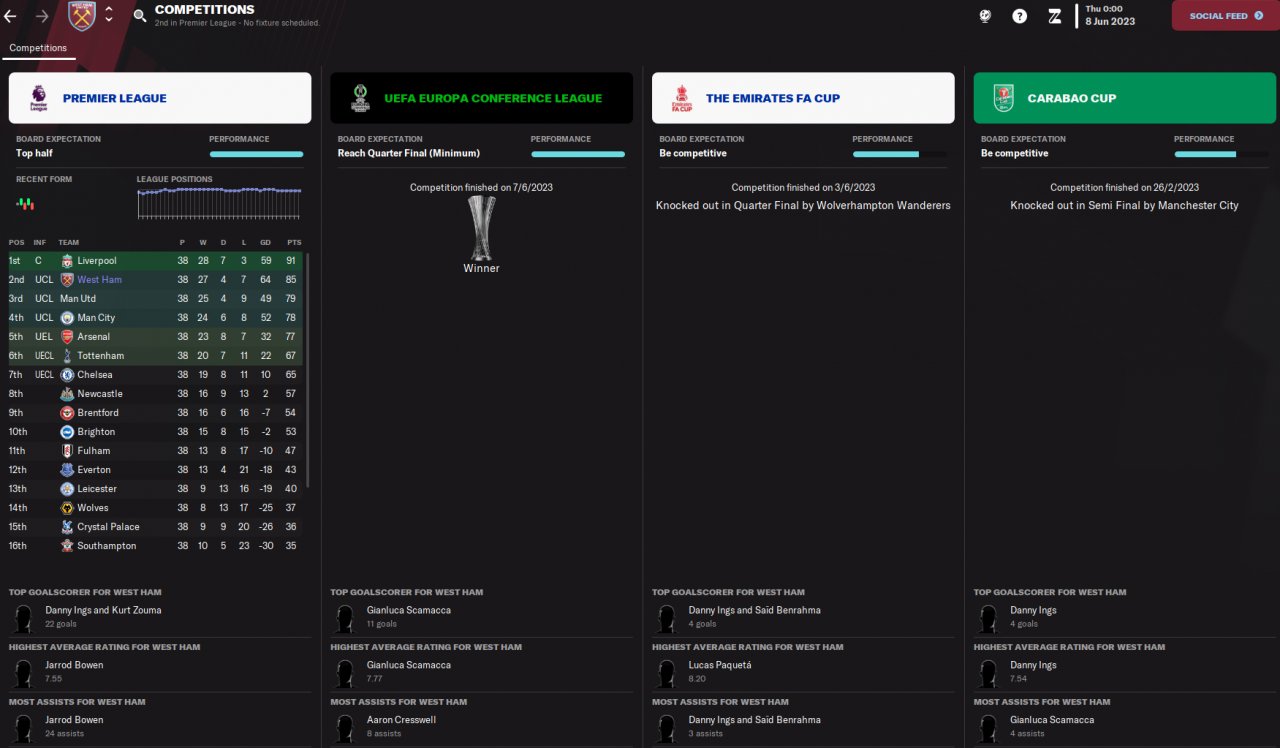Screen dimensions: 1280x748
Task: Click the Newcastle badge
Action: [x=67, y=394]
